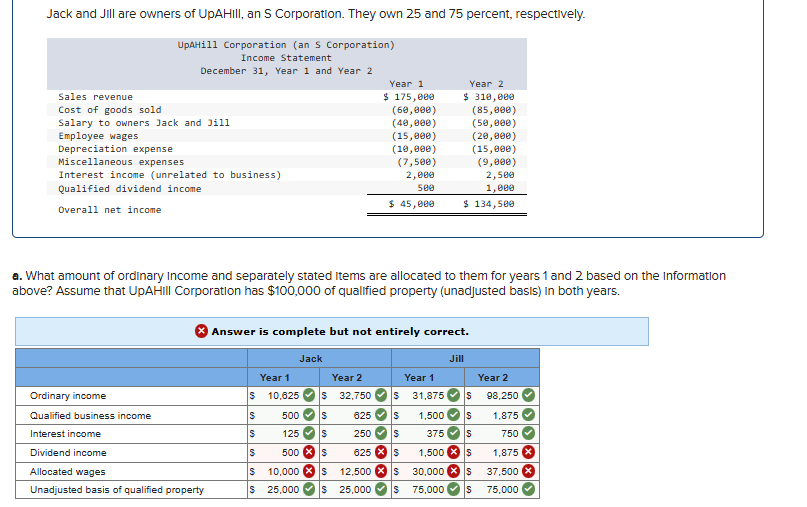Click Overall net income label
The width and height of the screenshot is (807, 507).
(110, 209)
